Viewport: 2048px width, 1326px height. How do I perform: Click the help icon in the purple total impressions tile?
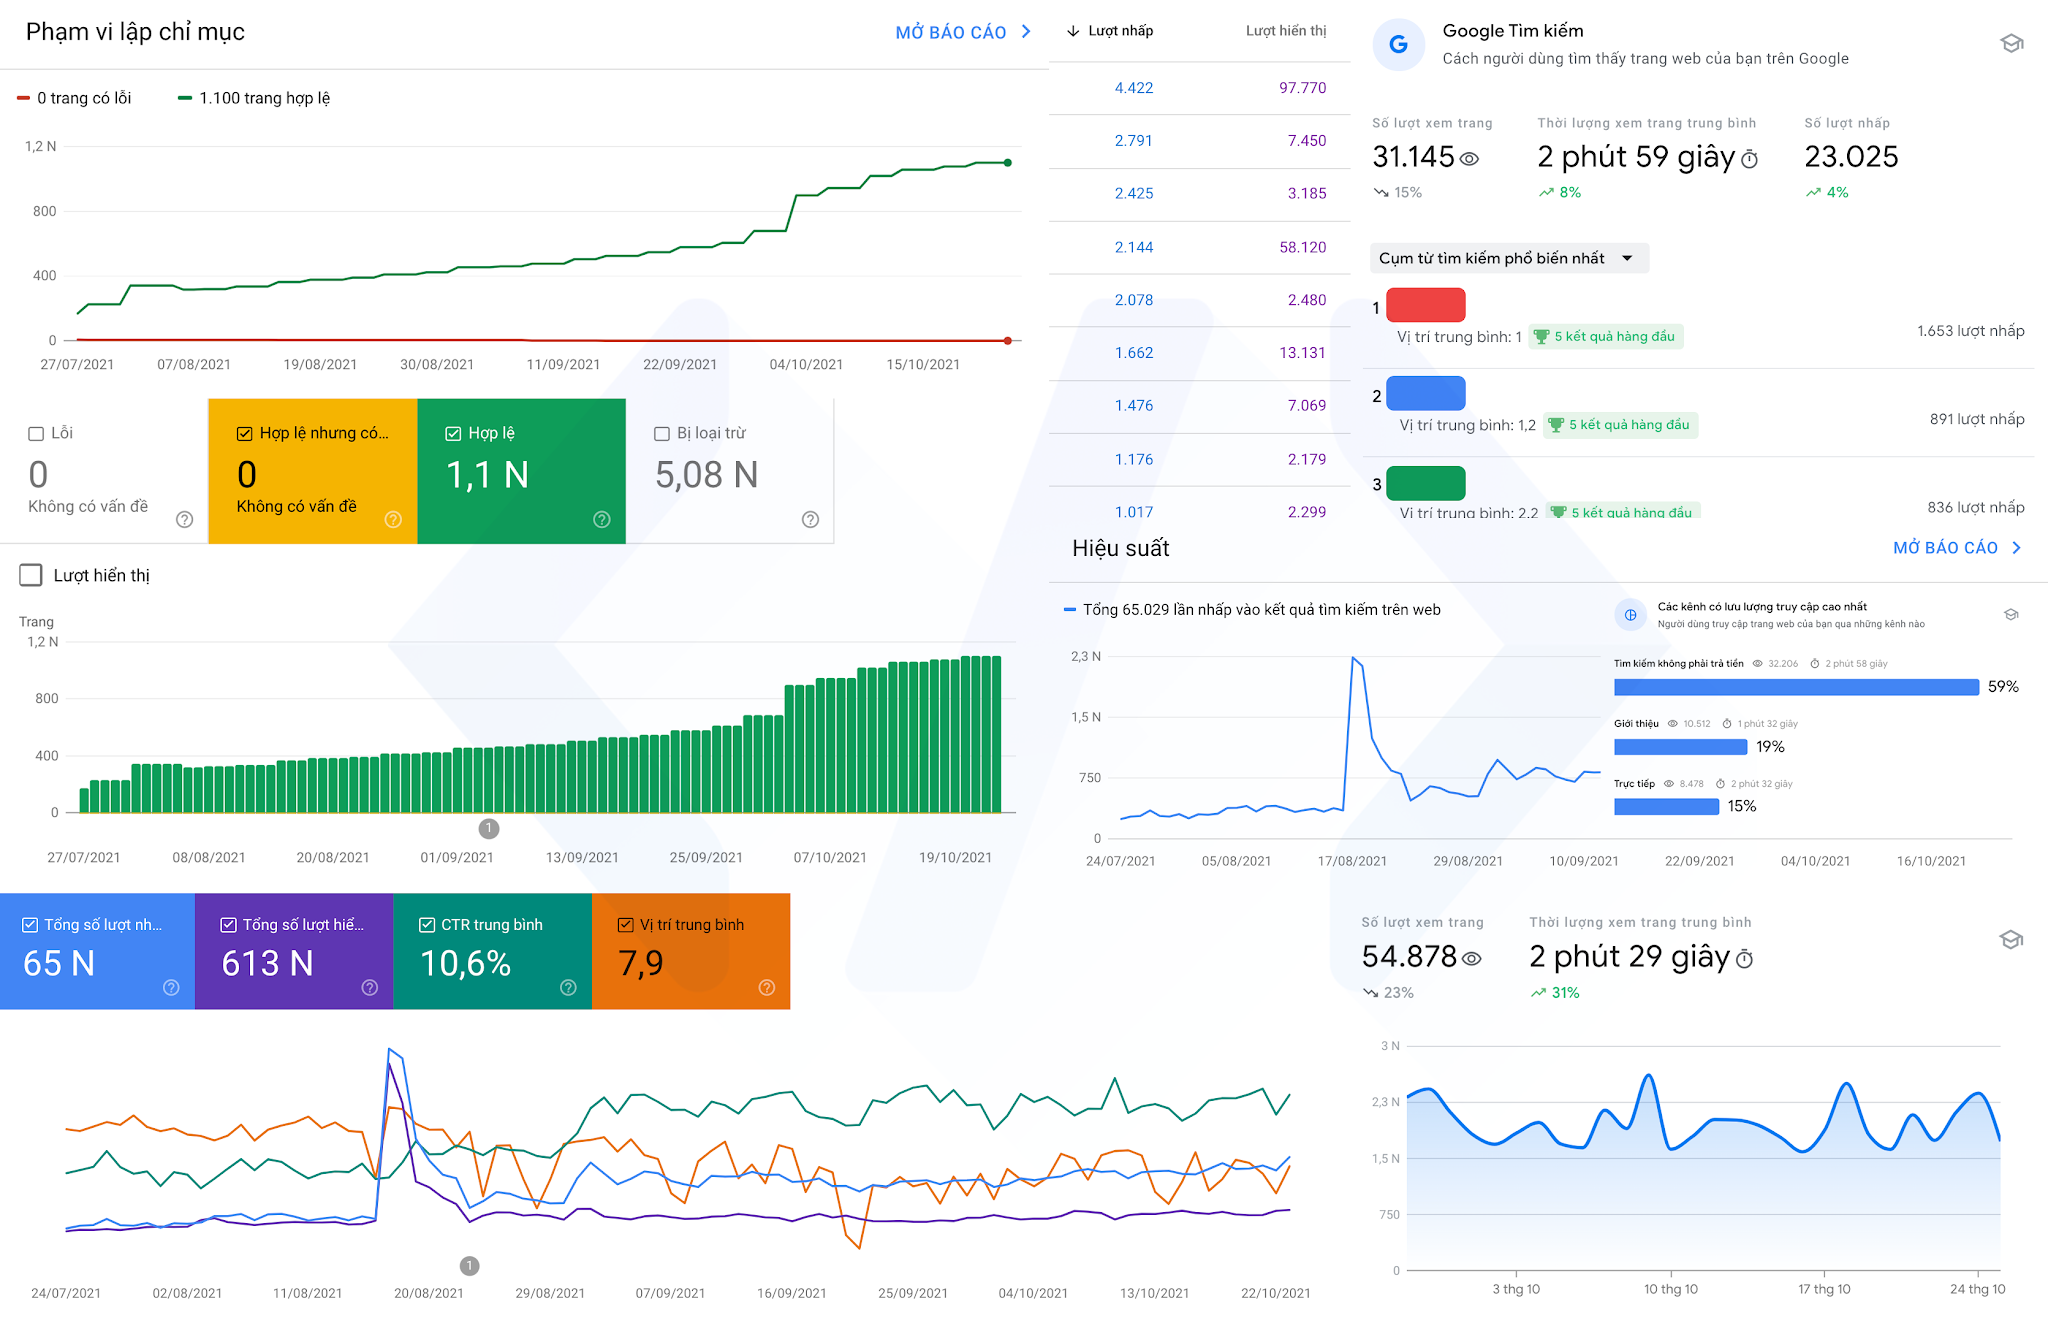coord(369,987)
